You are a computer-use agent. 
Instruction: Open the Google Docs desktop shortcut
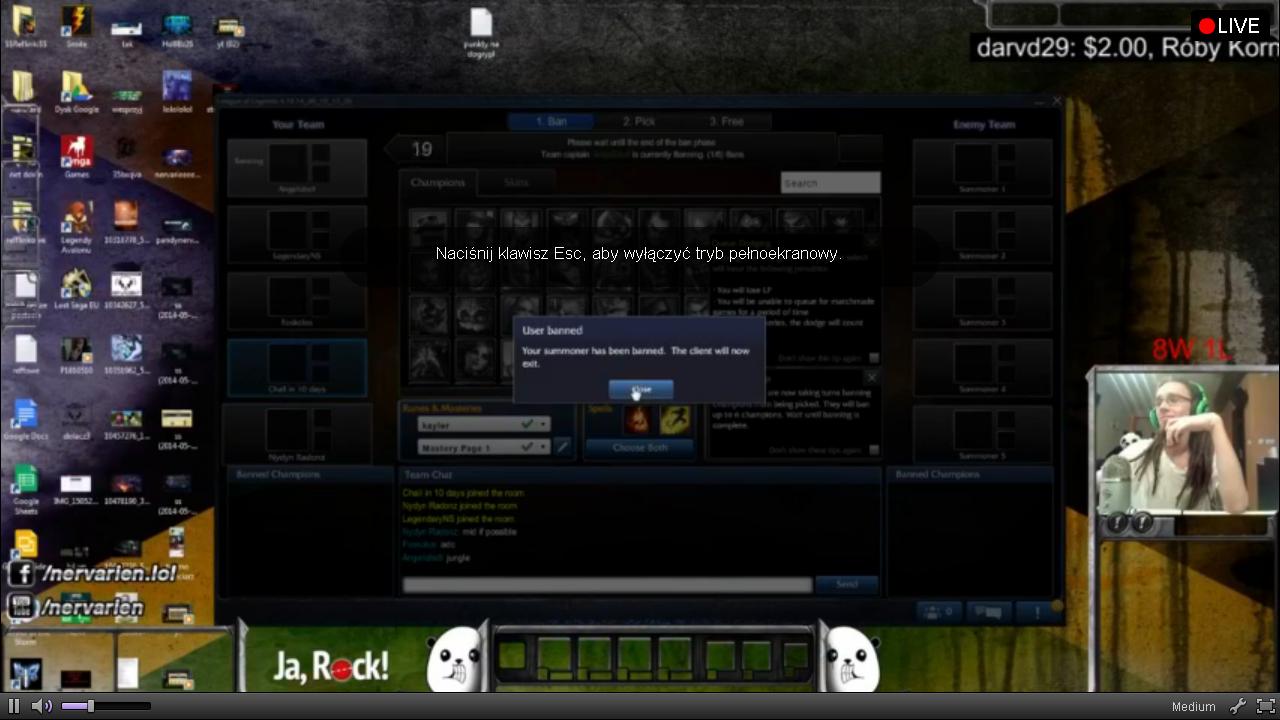coord(25,420)
